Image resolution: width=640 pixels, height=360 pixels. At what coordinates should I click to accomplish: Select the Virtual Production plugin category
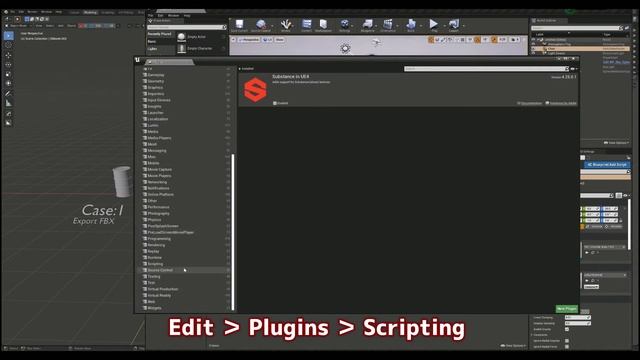point(163,289)
